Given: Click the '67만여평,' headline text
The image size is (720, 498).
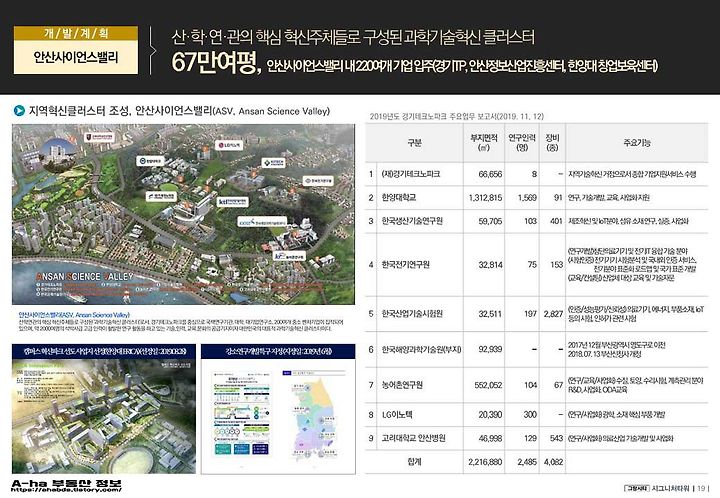Looking at the screenshot, I should tap(216, 62).
